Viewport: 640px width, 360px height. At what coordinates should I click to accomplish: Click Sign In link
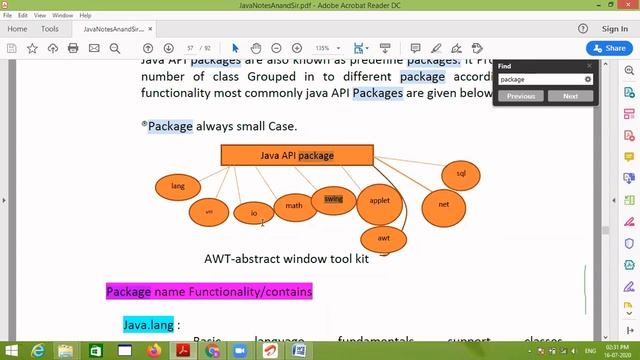pos(615,29)
